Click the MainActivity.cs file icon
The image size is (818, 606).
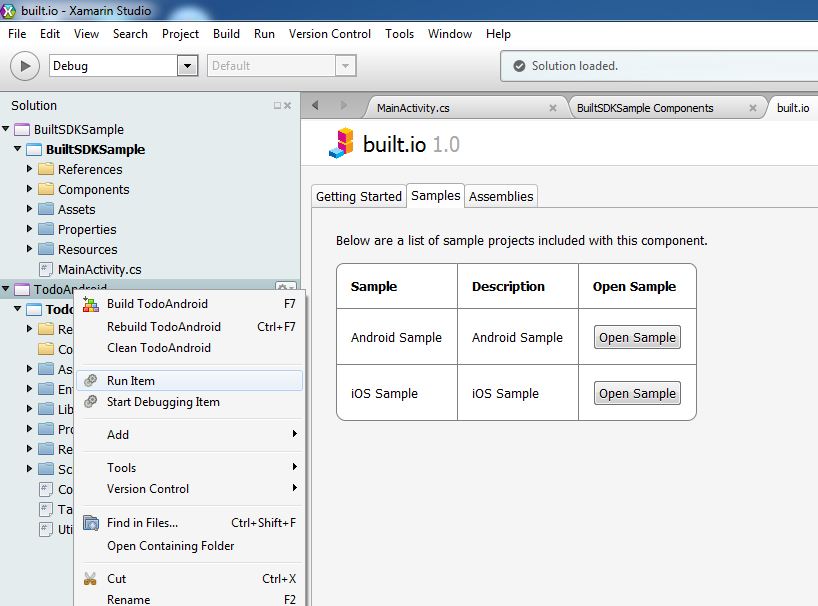pyautogui.click(x=44, y=268)
